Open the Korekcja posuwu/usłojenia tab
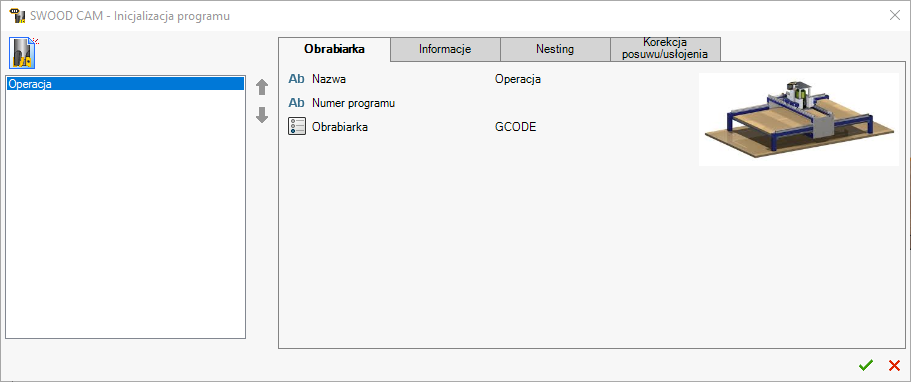The width and height of the screenshot is (911, 382). pos(665,49)
